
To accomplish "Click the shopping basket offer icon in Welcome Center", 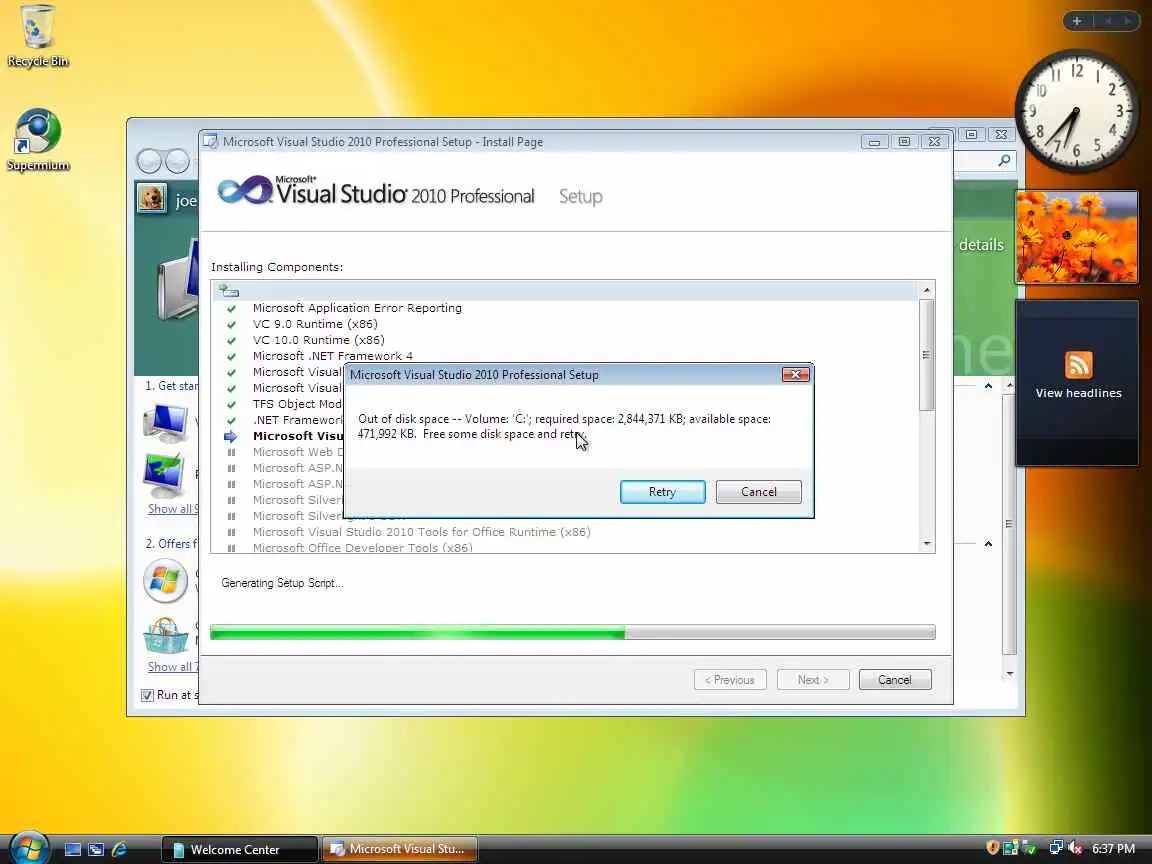I will pos(165,636).
